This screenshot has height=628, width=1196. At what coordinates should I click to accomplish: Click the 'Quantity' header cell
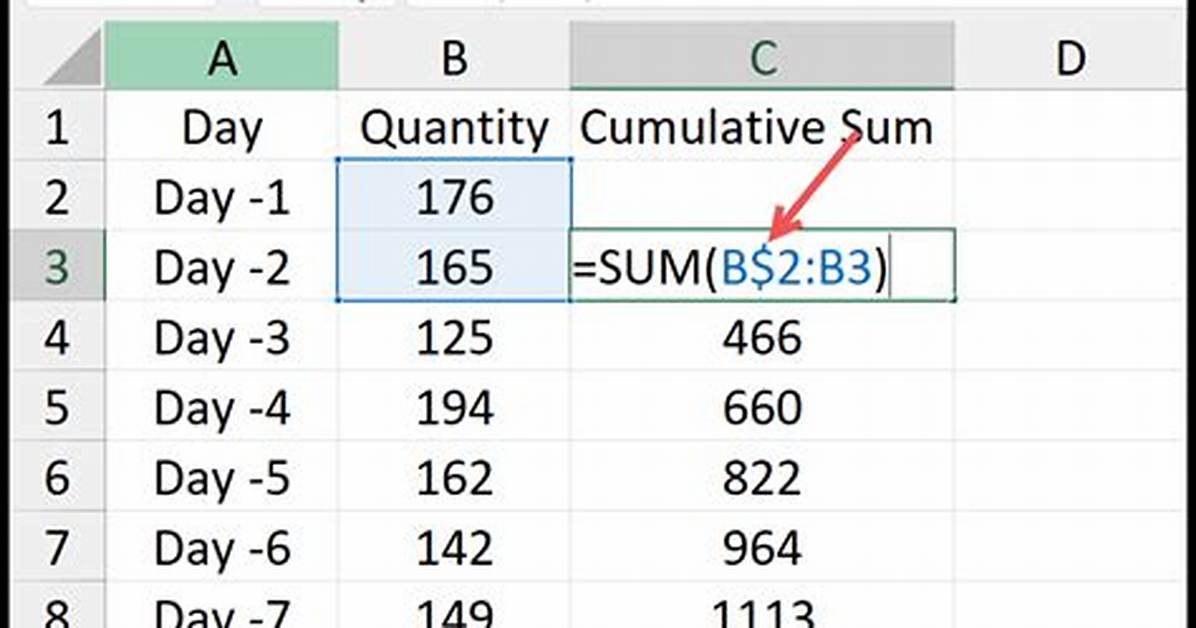tap(454, 126)
